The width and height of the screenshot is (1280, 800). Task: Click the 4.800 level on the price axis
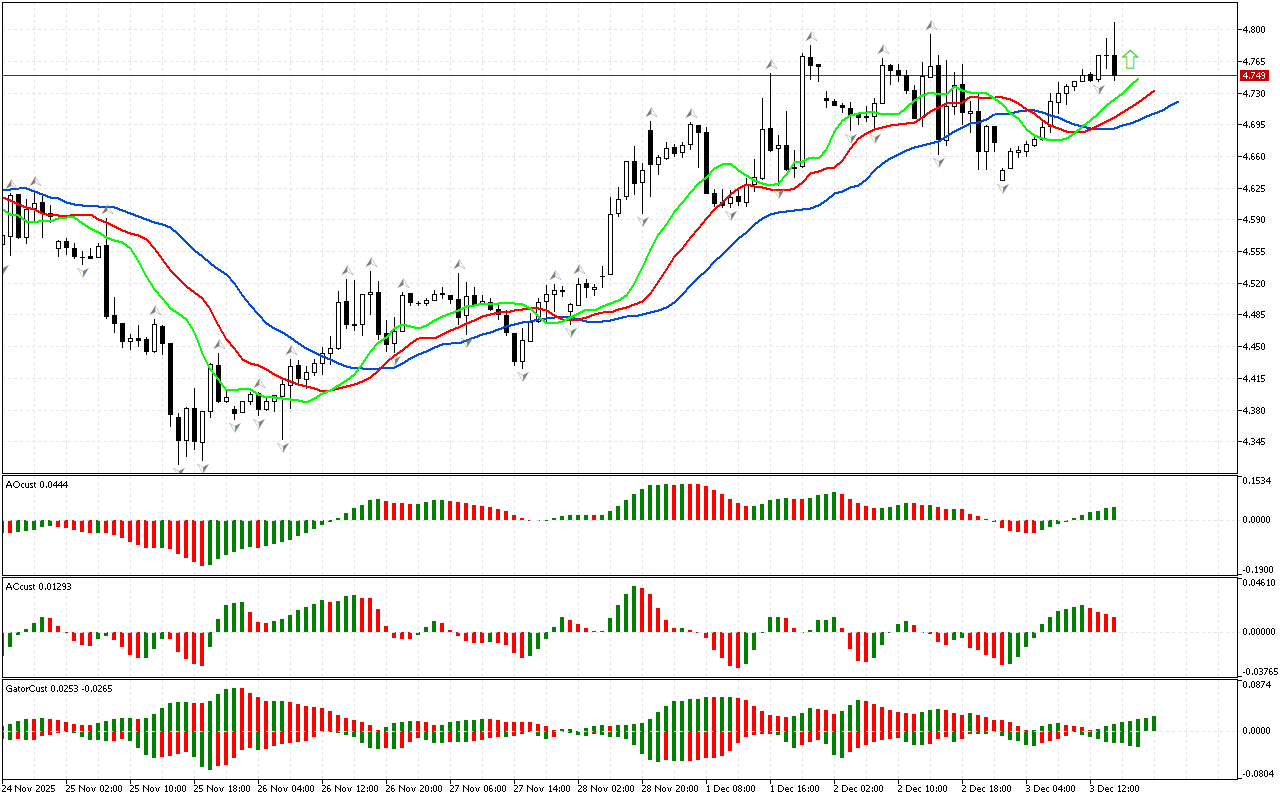1253,30
